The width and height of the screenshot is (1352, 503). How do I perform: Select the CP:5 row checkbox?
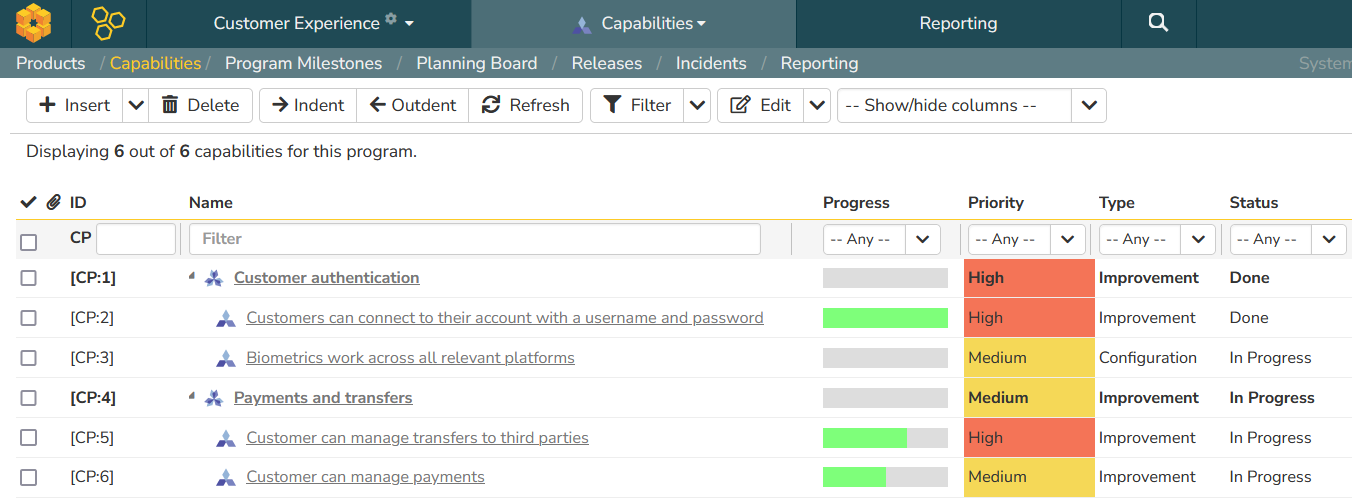tap(28, 438)
